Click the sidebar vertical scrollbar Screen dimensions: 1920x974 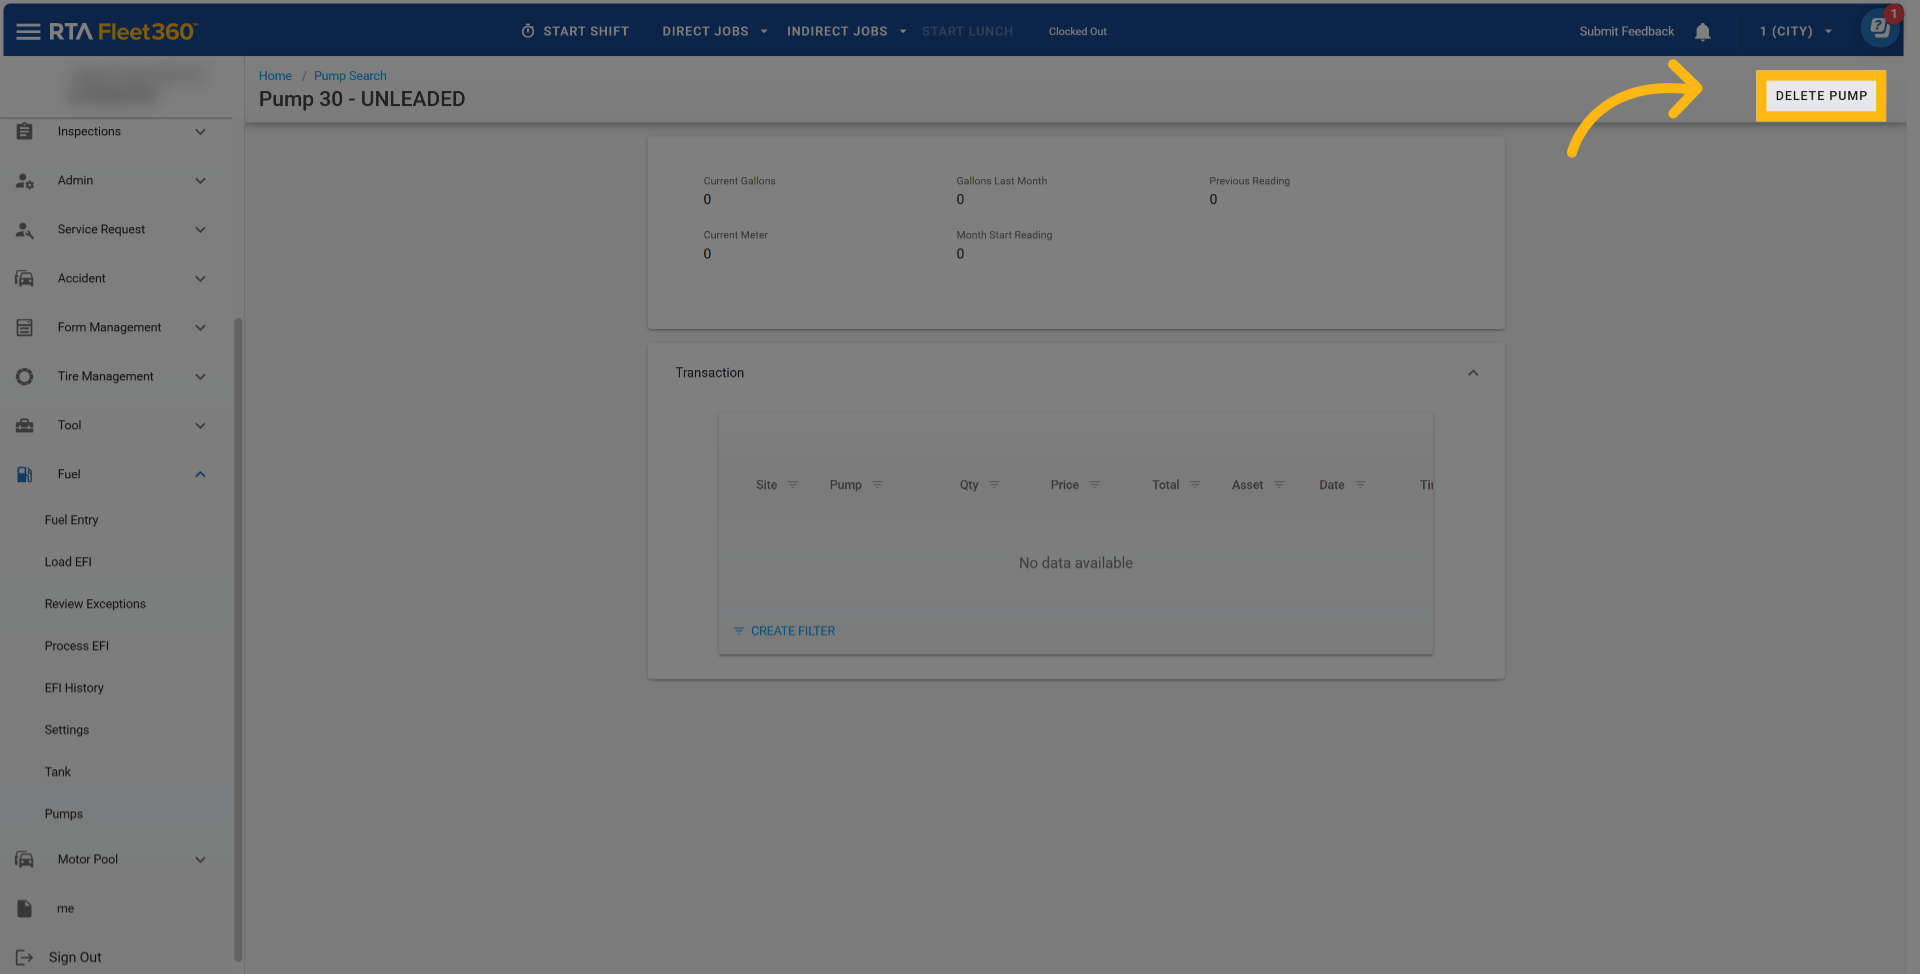[x=238, y=640]
